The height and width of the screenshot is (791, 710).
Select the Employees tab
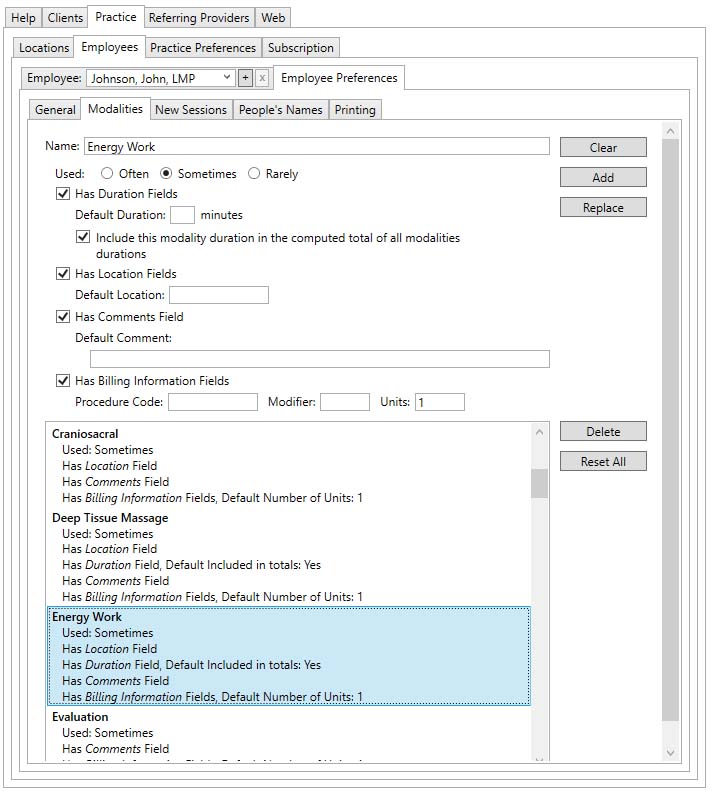click(x=110, y=47)
